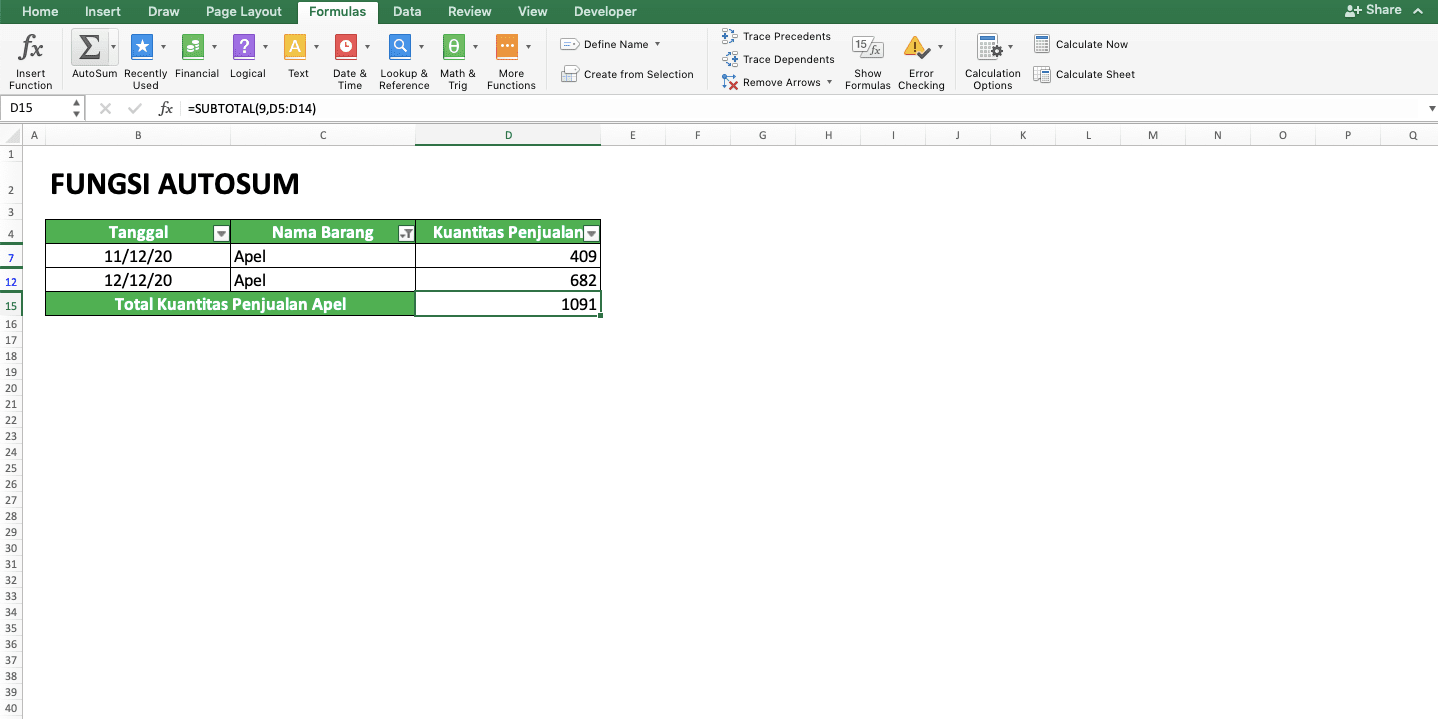Screen dimensions: 1438x719
Task: Expand the Calculation Options dropdown arrow
Action: [x=1010, y=47]
